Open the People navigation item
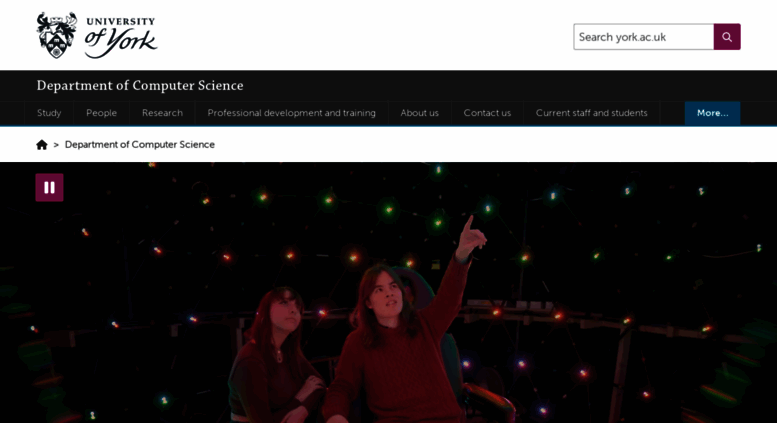The image size is (777, 423). tap(102, 113)
